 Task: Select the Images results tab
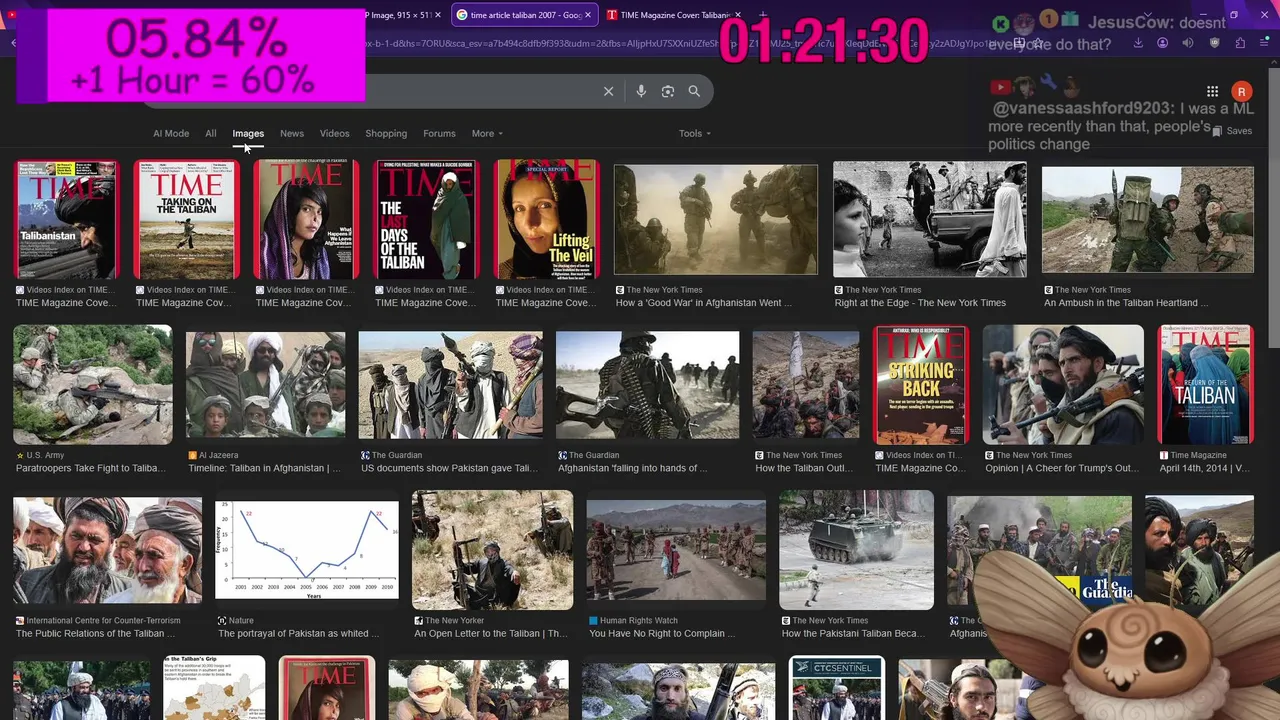pos(248,133)
